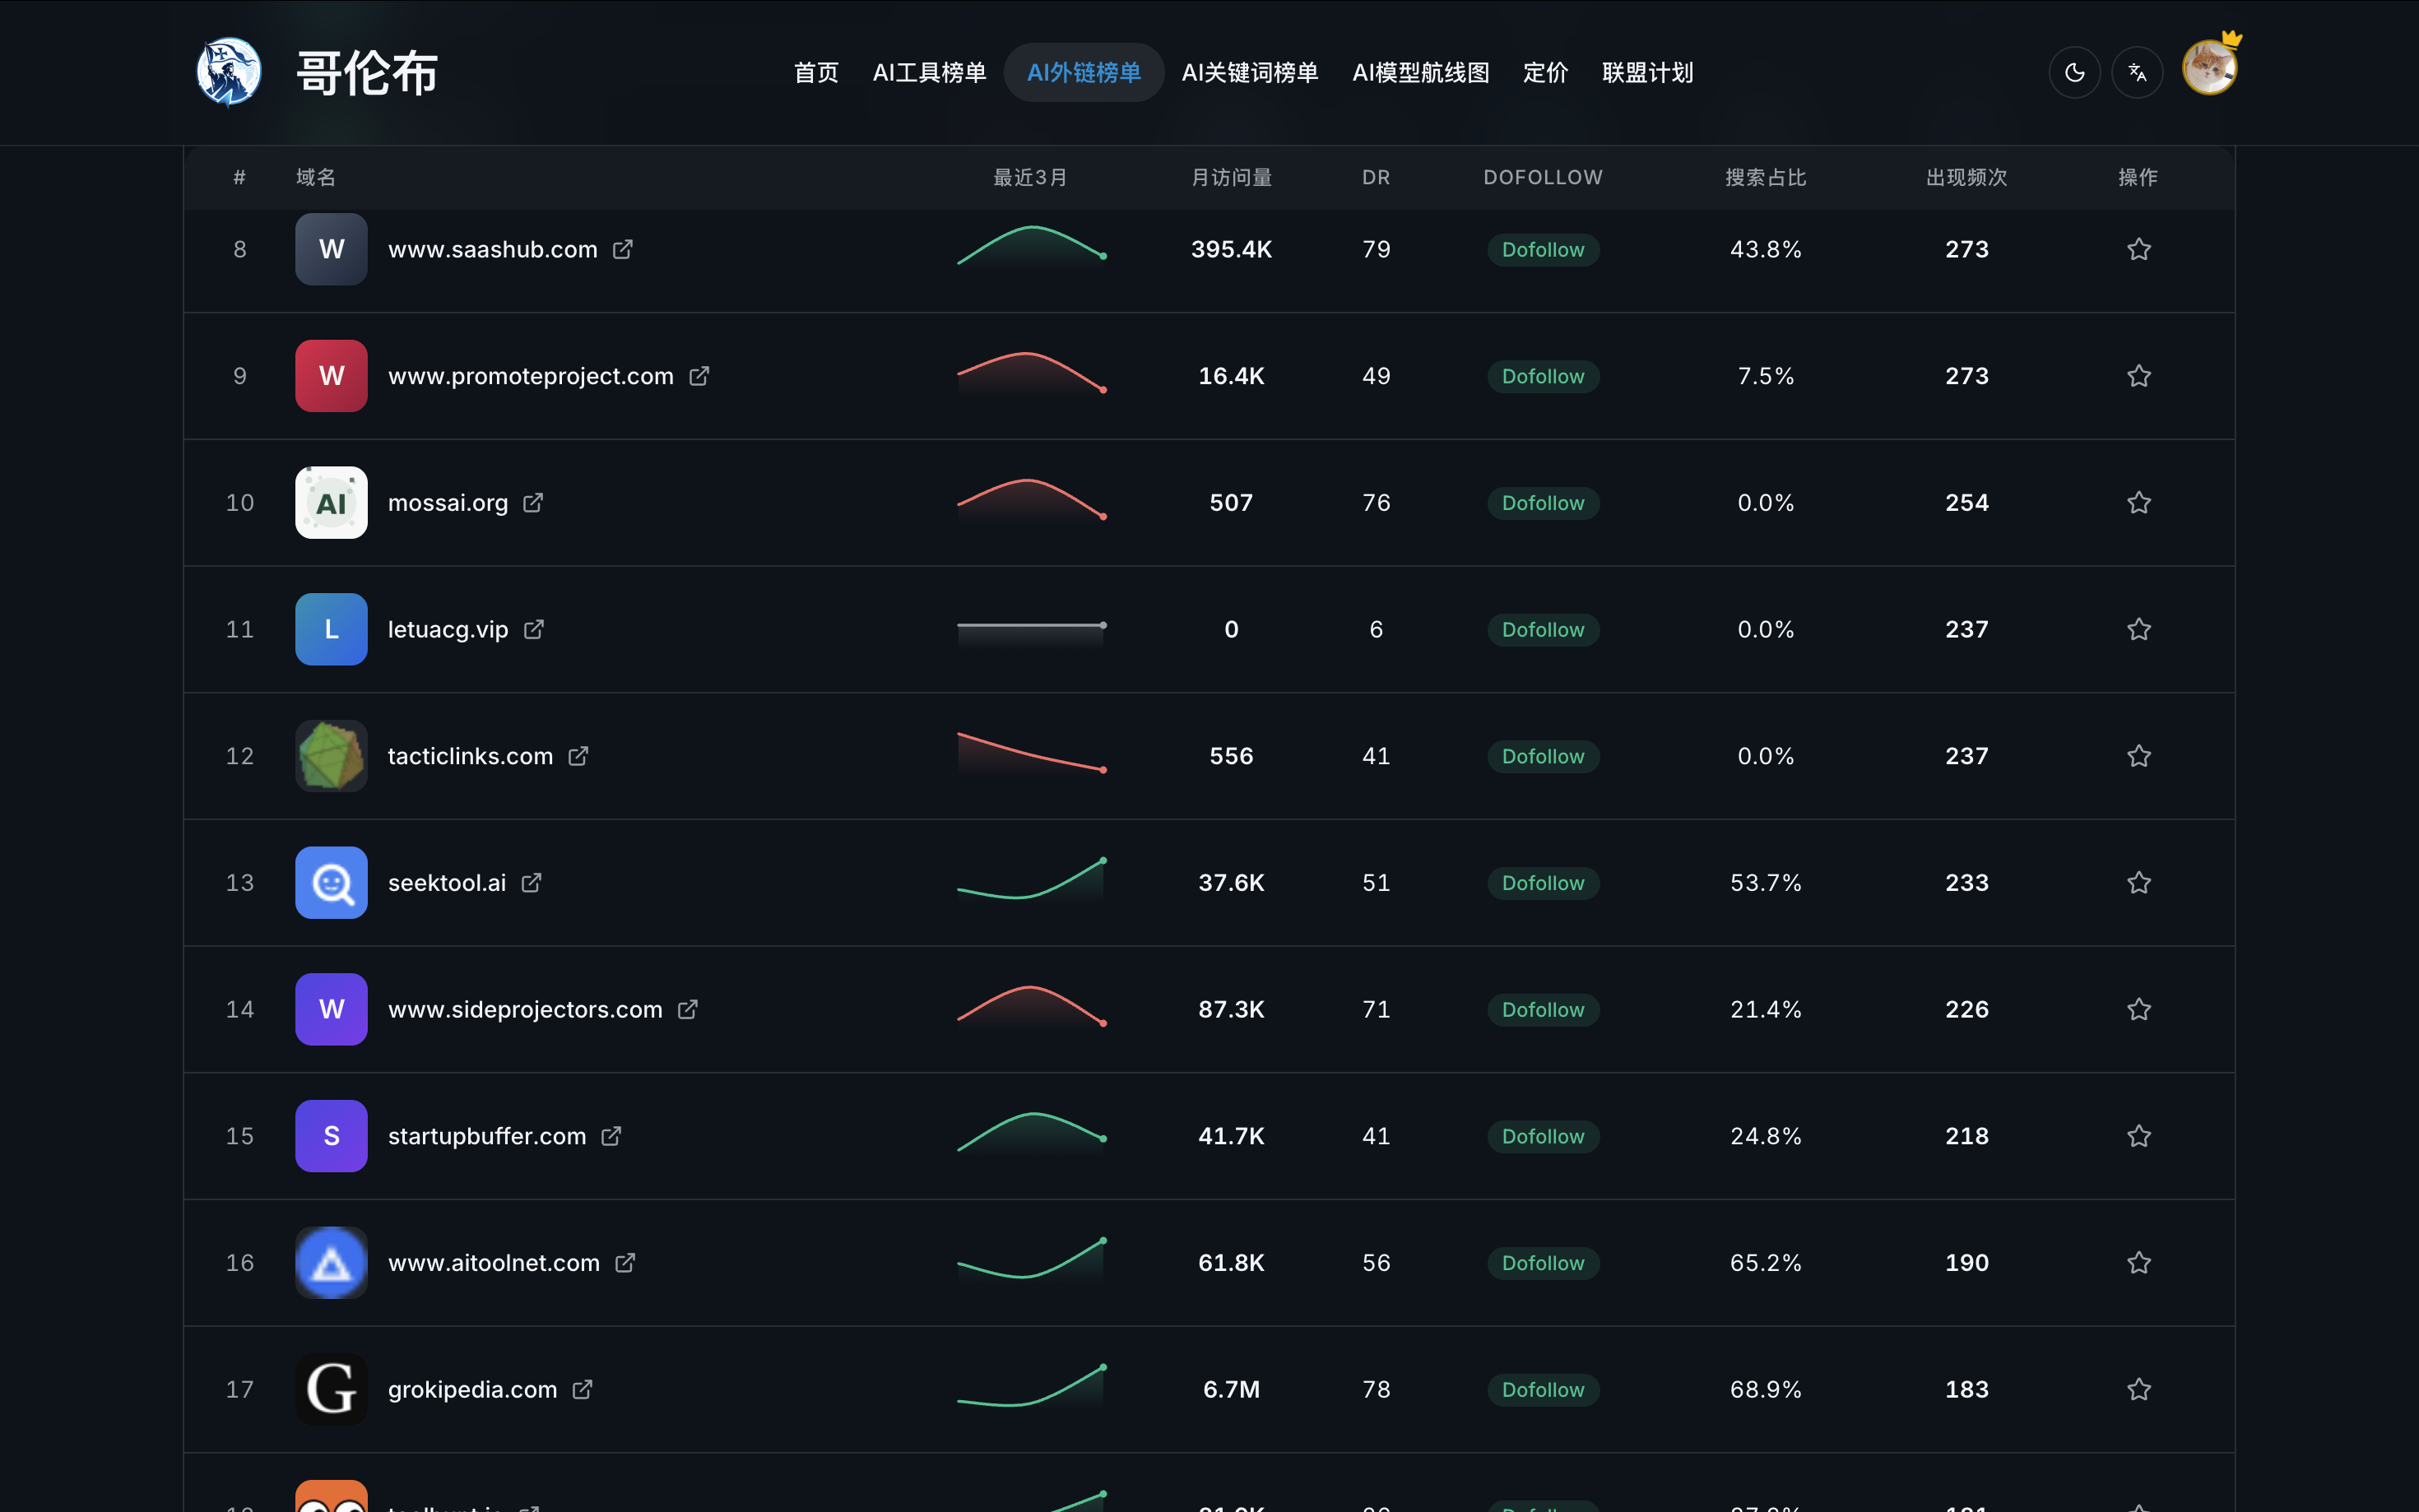Open the language translation switcher
This screenshot has height=1512, width=2419.
(x=2137, y=72)
